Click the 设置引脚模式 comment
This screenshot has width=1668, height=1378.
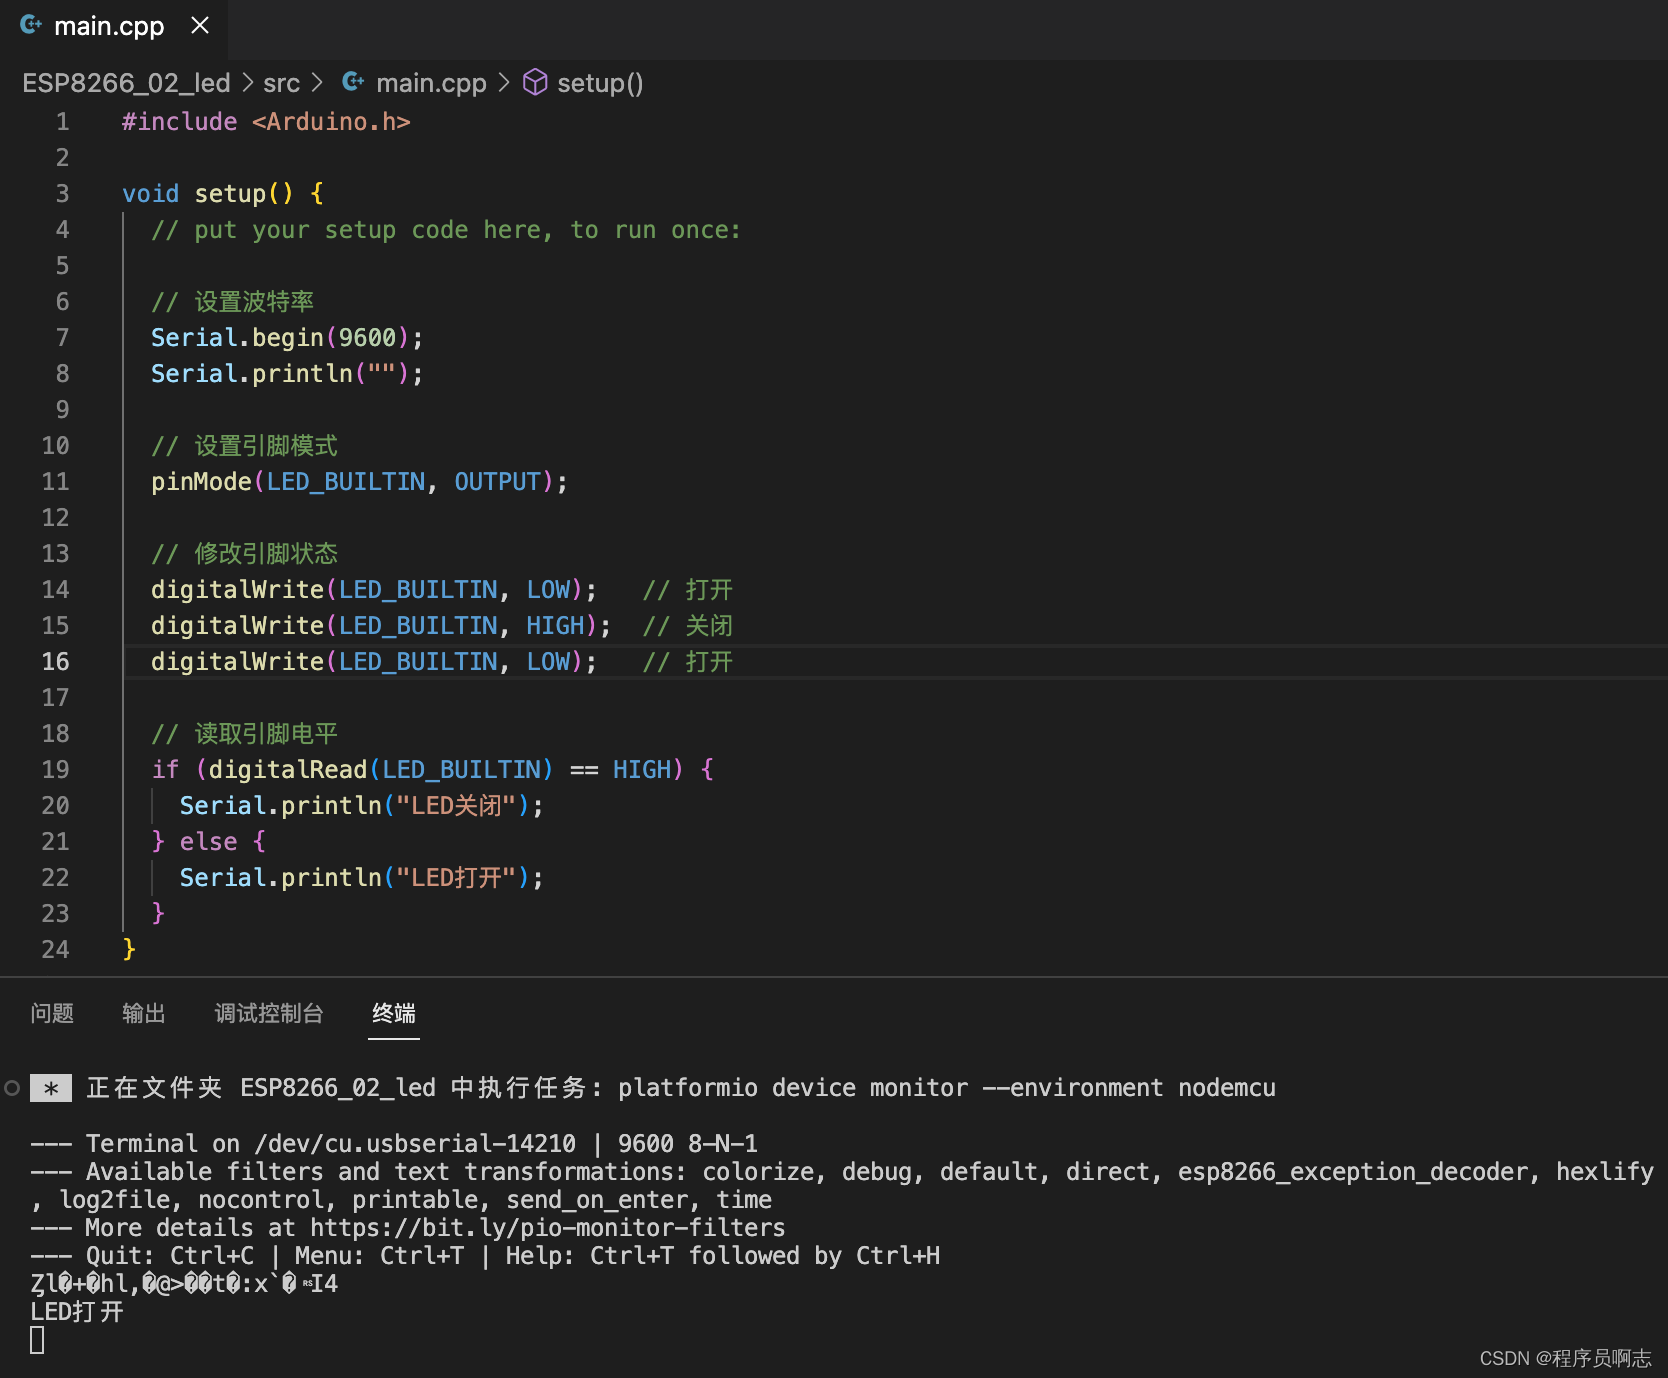[244, 446]
